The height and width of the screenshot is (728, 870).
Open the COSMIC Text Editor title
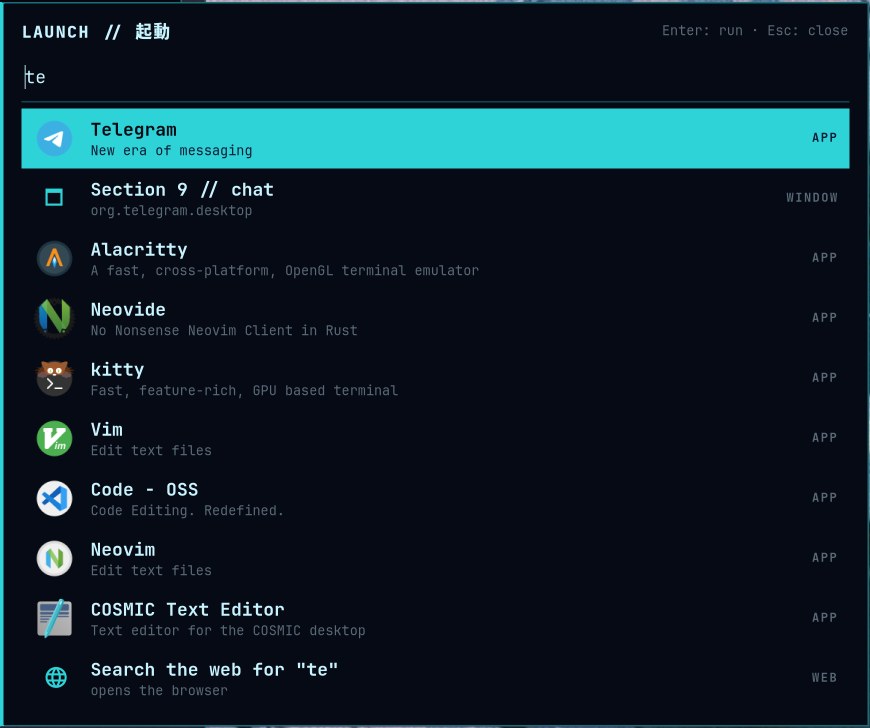coord(188,609)
